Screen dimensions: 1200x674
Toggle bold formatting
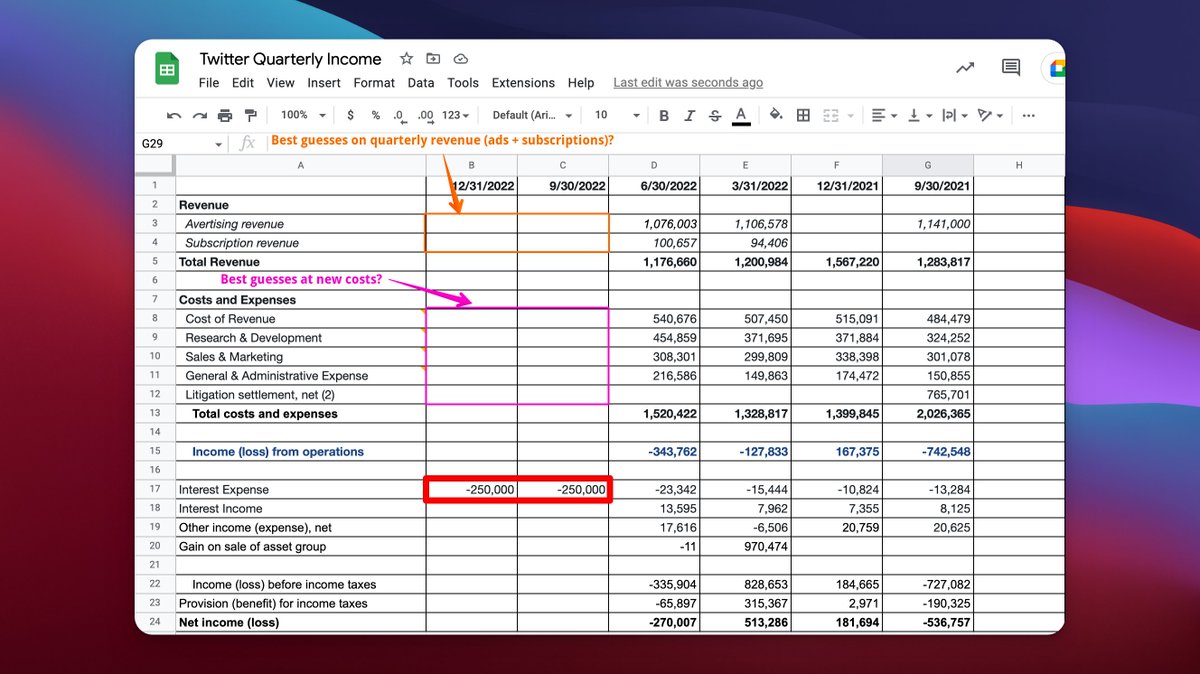[663, 116]
